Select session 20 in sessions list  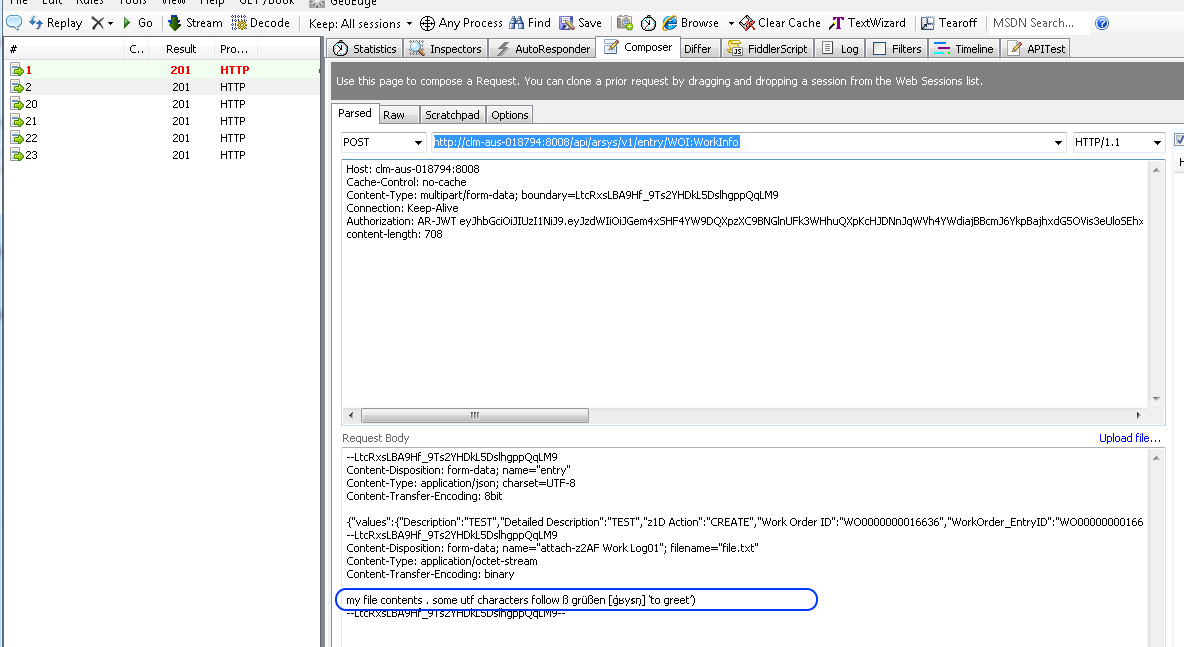click(32, 104)
